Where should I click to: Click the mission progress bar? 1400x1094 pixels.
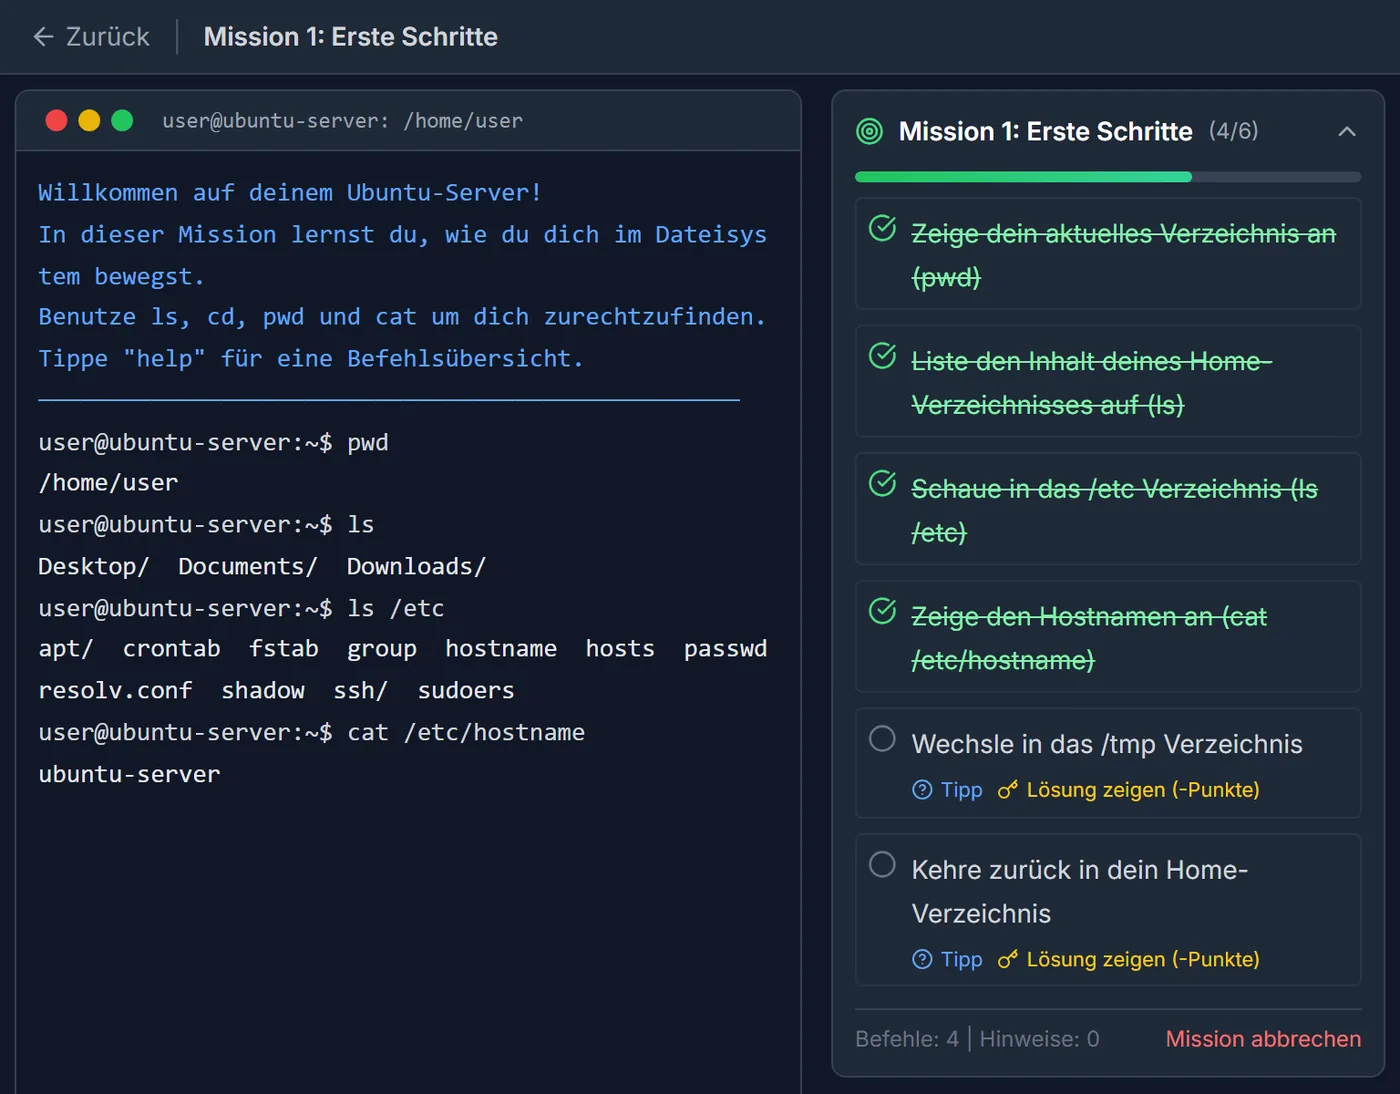[x=1108, y=177]
